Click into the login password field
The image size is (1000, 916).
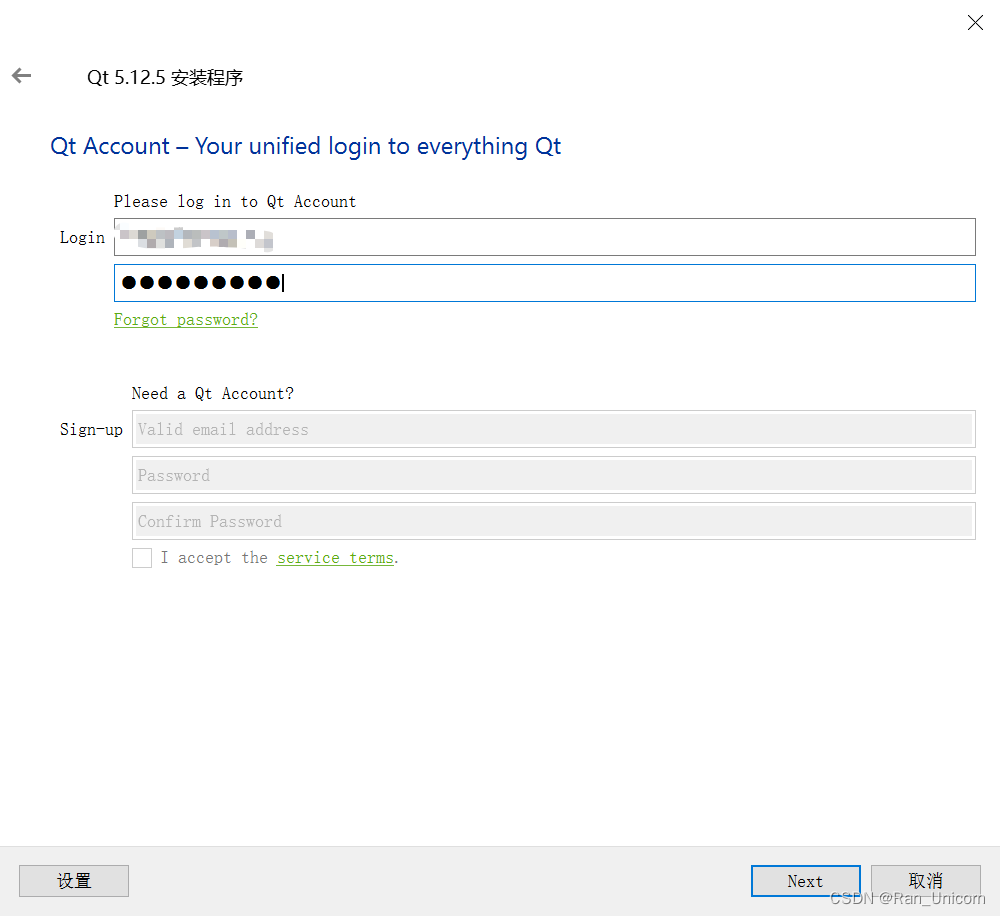(545, 283)
